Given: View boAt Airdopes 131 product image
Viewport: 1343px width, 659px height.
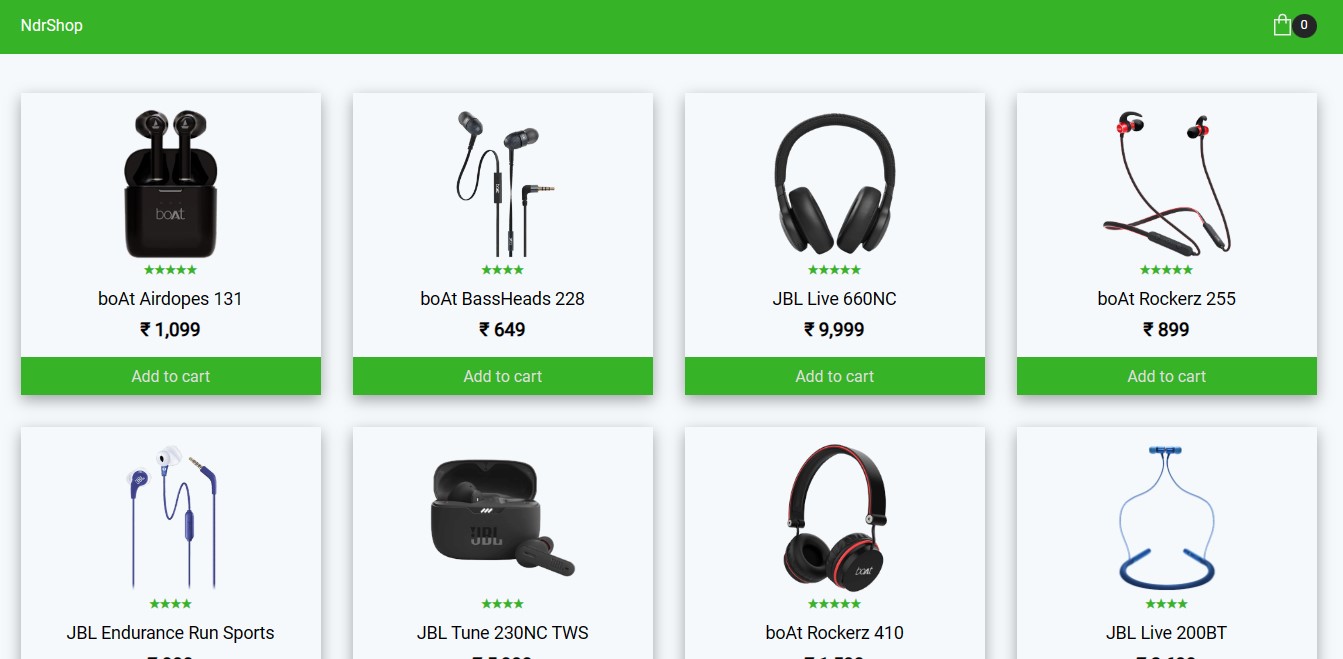Looking at the screenshot, I should (170, 184).
